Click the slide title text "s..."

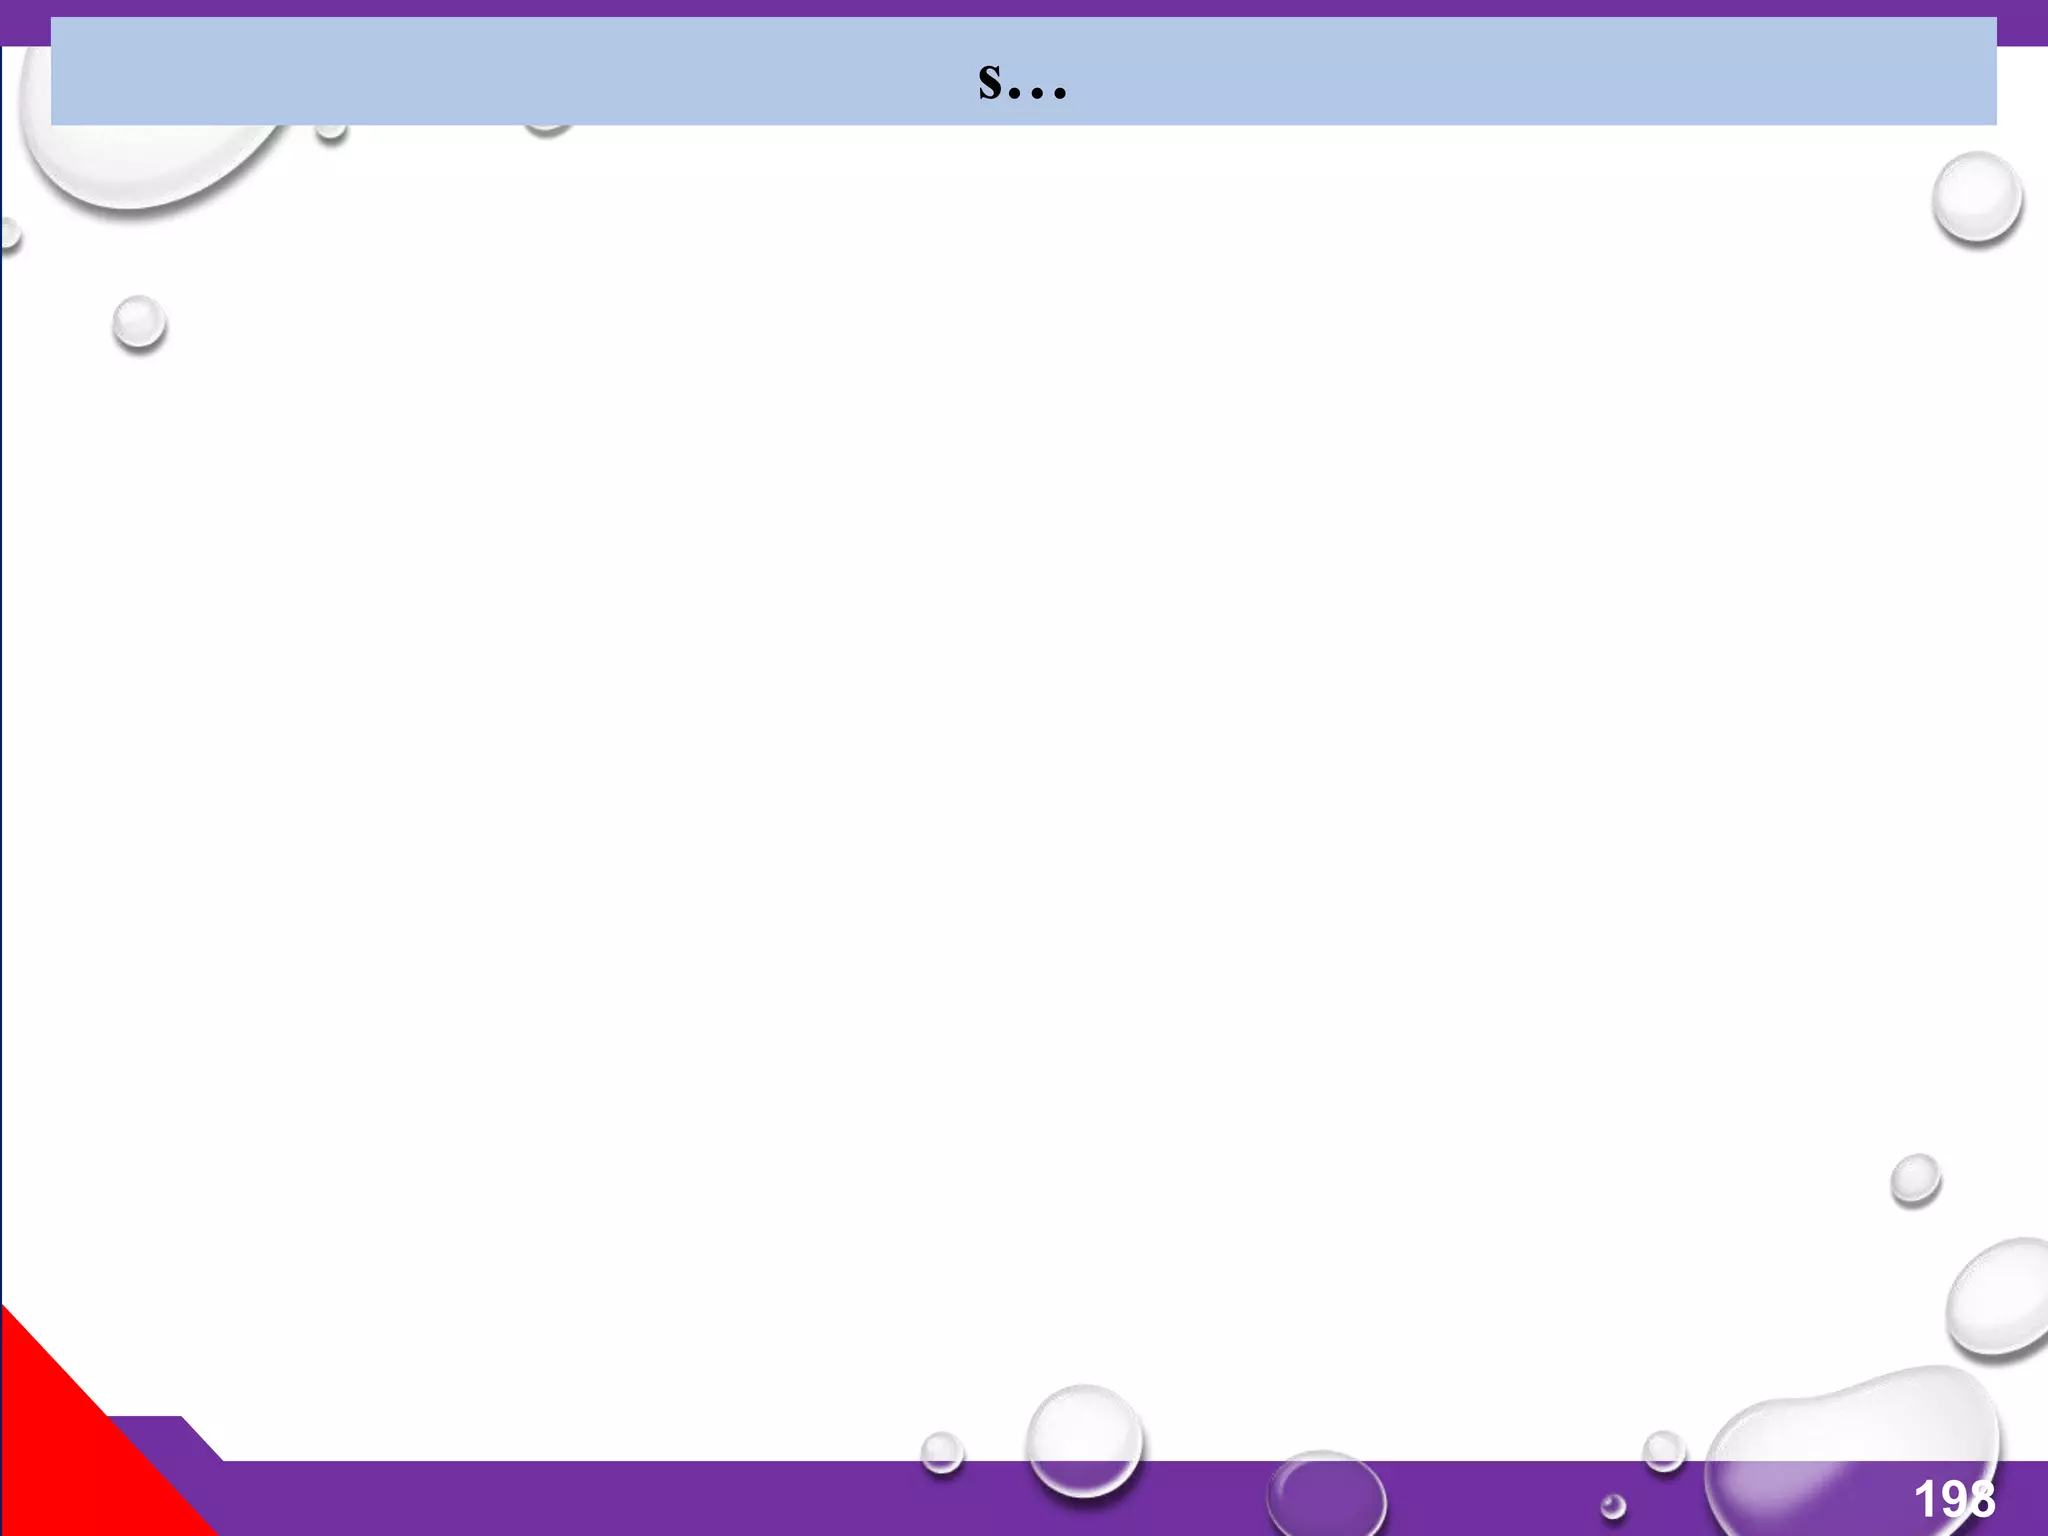(x=1022, y=80)
